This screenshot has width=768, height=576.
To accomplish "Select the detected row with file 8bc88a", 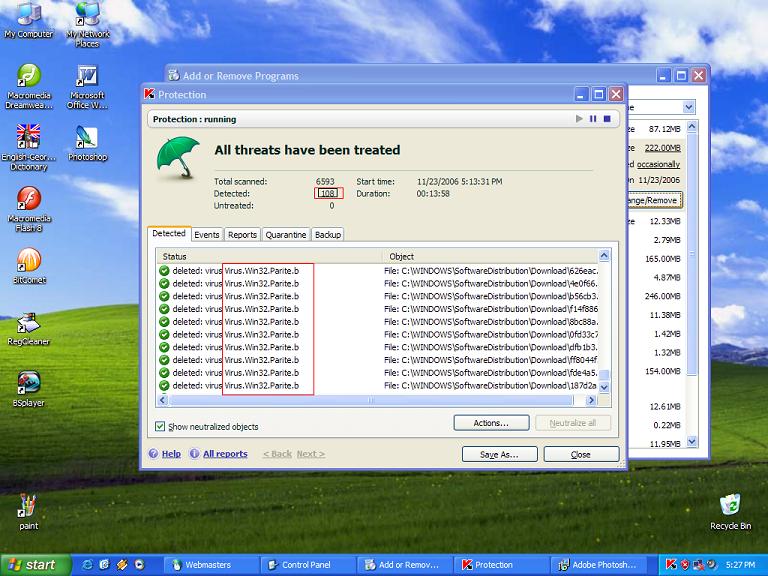I will coord(378,321).
